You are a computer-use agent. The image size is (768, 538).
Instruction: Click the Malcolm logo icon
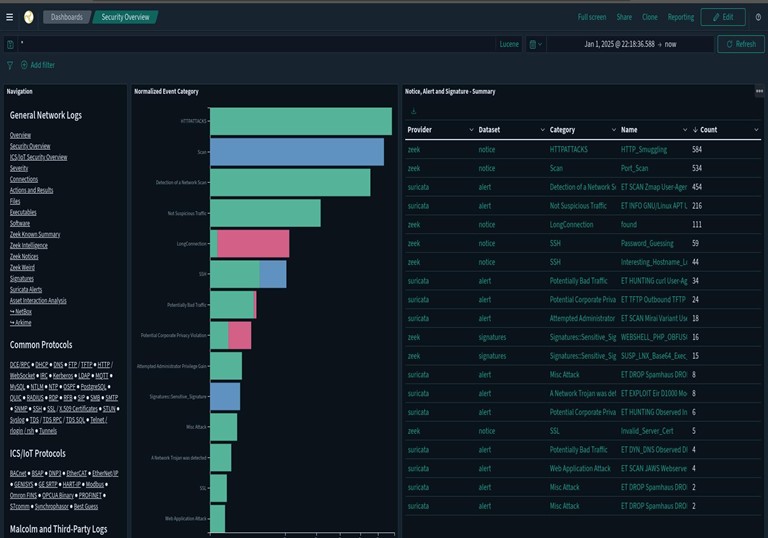point(29,17)
